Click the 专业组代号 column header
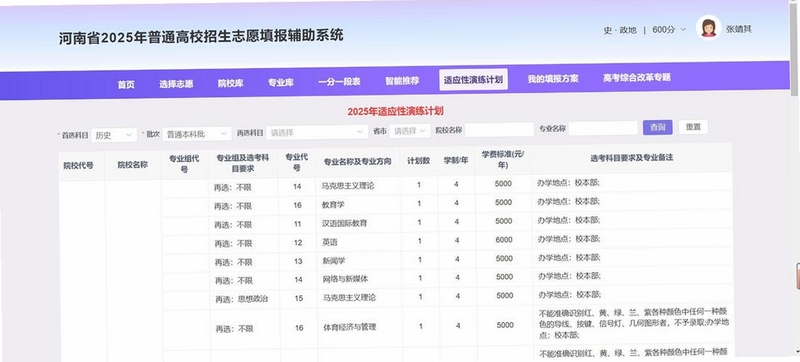This screenshot has height=362, width=800. [x=184, y=164]
